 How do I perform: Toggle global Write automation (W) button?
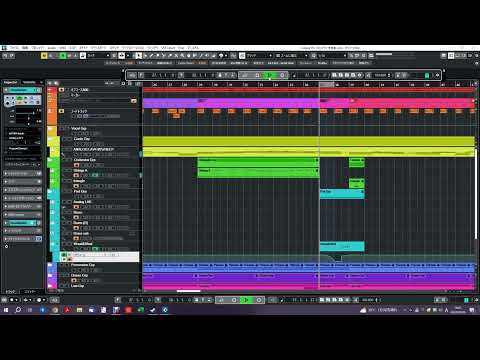[69, 56]
